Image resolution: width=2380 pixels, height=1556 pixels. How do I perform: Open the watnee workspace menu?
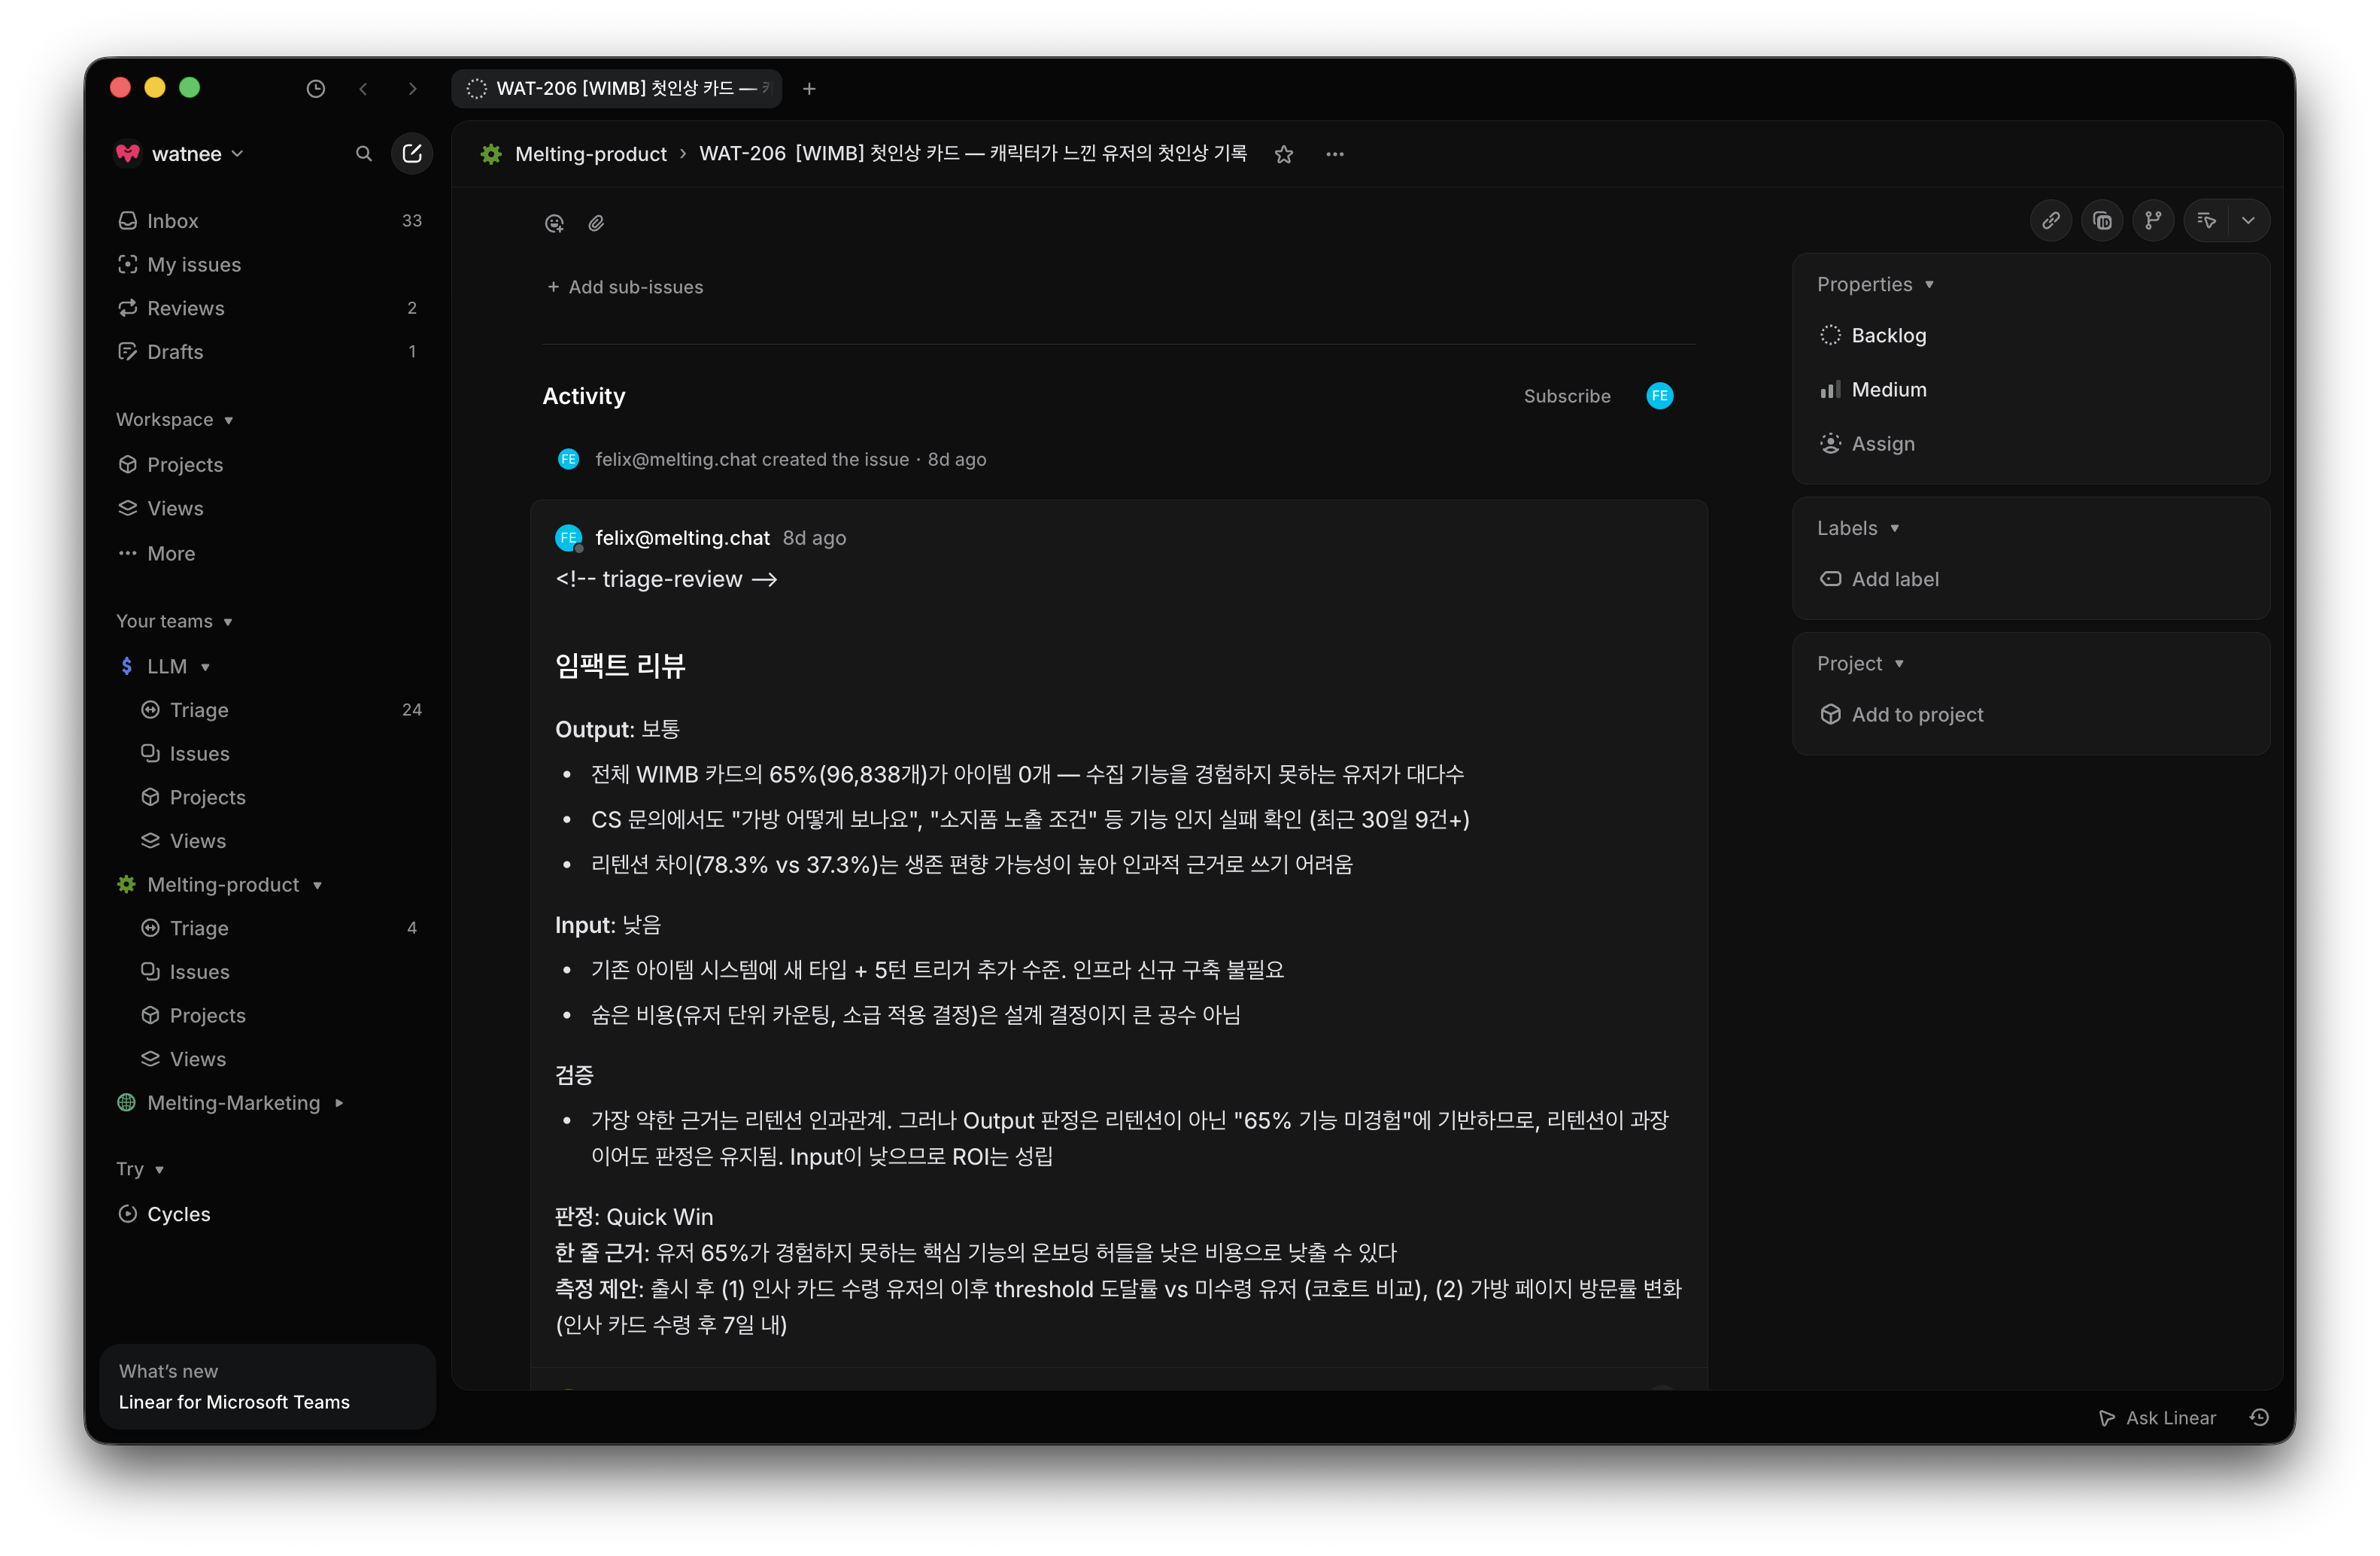click(186, 153)
